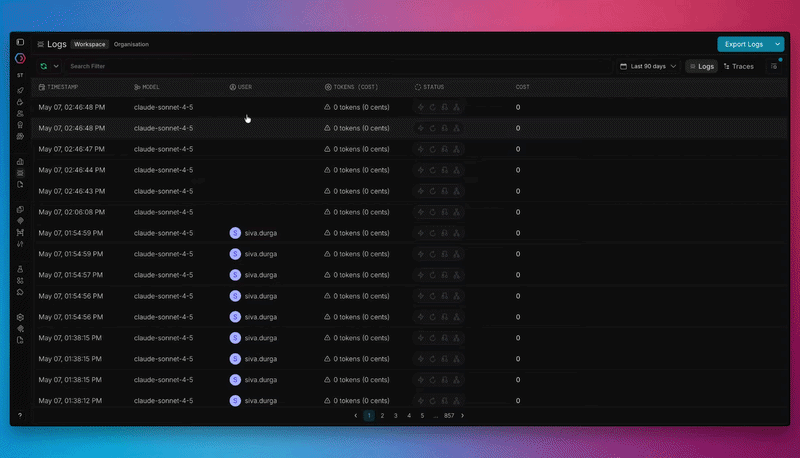Open the log at May 07, 02:46:43 PM

coord(409,191)
